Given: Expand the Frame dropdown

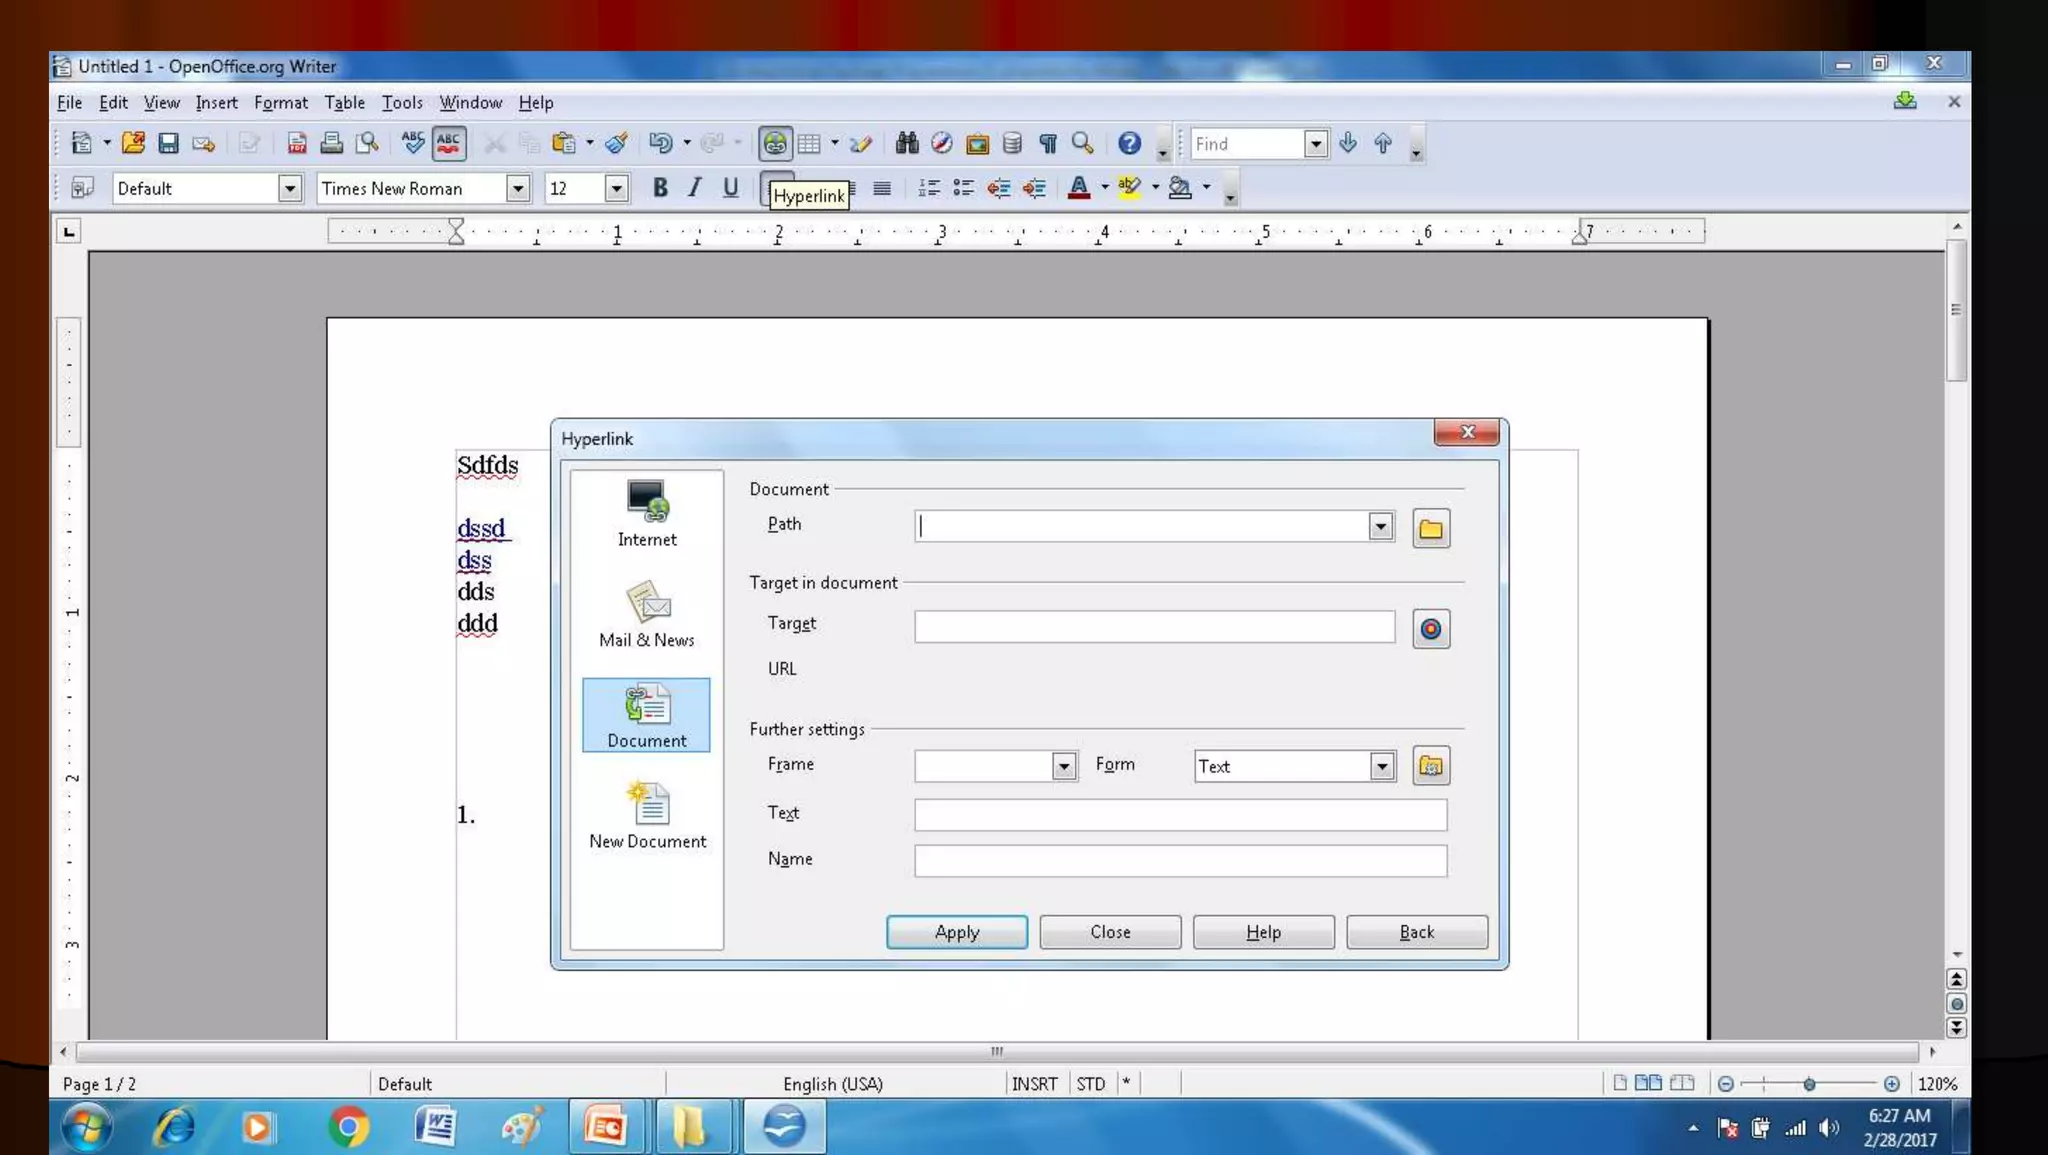Looking at the screenshot, I should 1063,767.
